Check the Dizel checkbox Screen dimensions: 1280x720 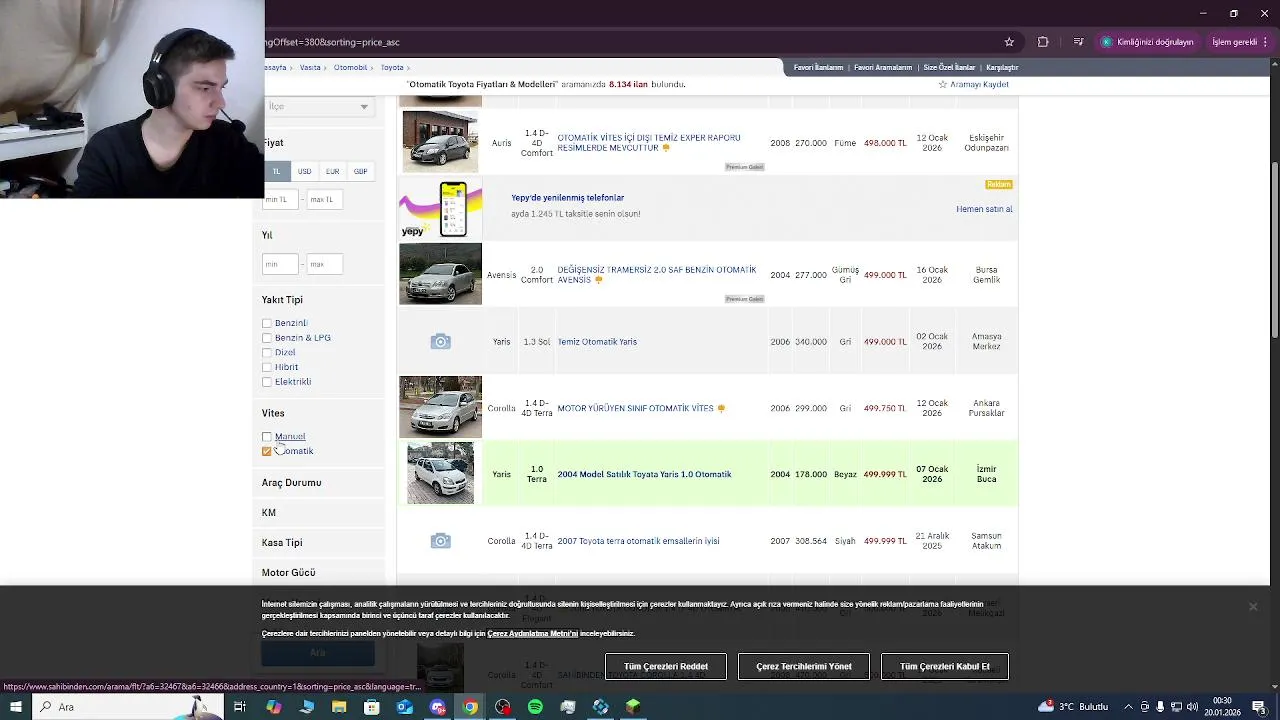(x=267, y=352)
